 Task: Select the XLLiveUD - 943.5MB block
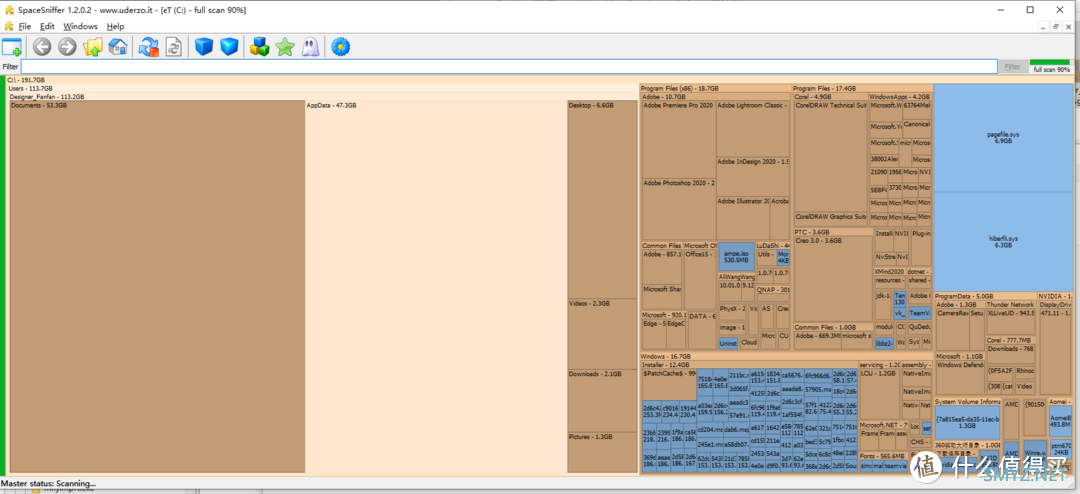pos(1010,322)
